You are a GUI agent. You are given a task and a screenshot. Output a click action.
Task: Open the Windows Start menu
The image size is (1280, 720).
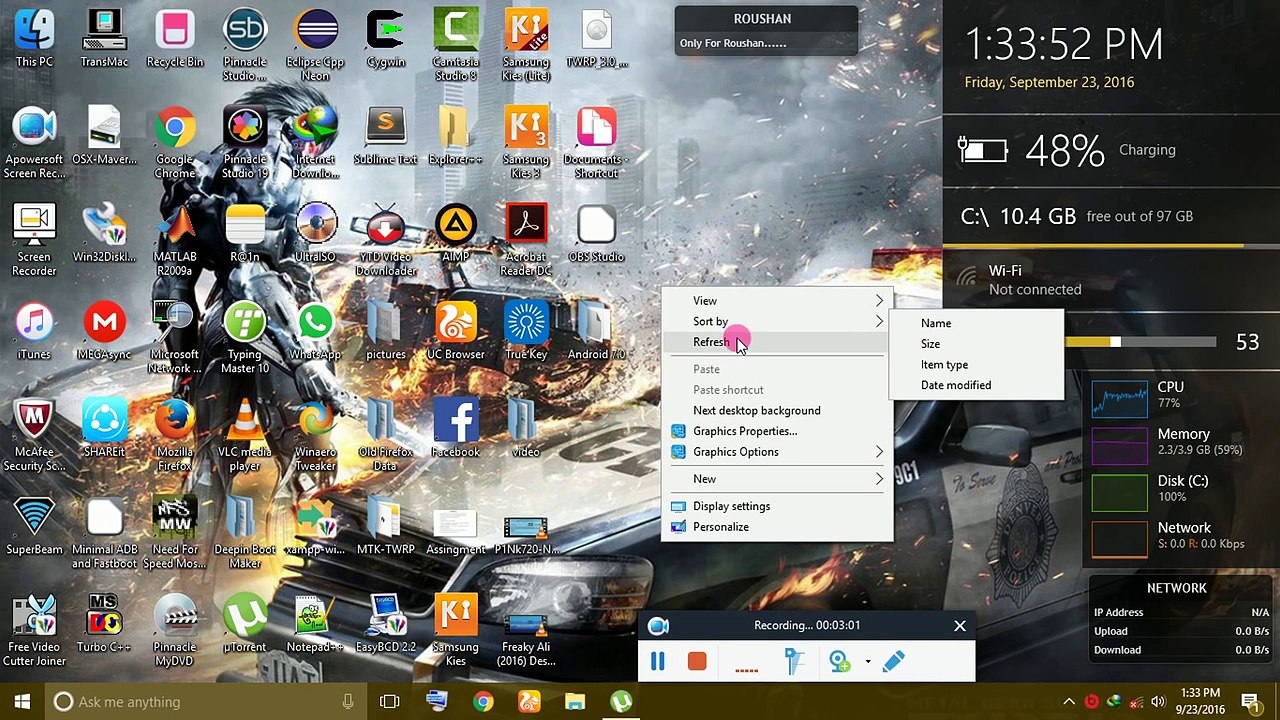(23, 702)
